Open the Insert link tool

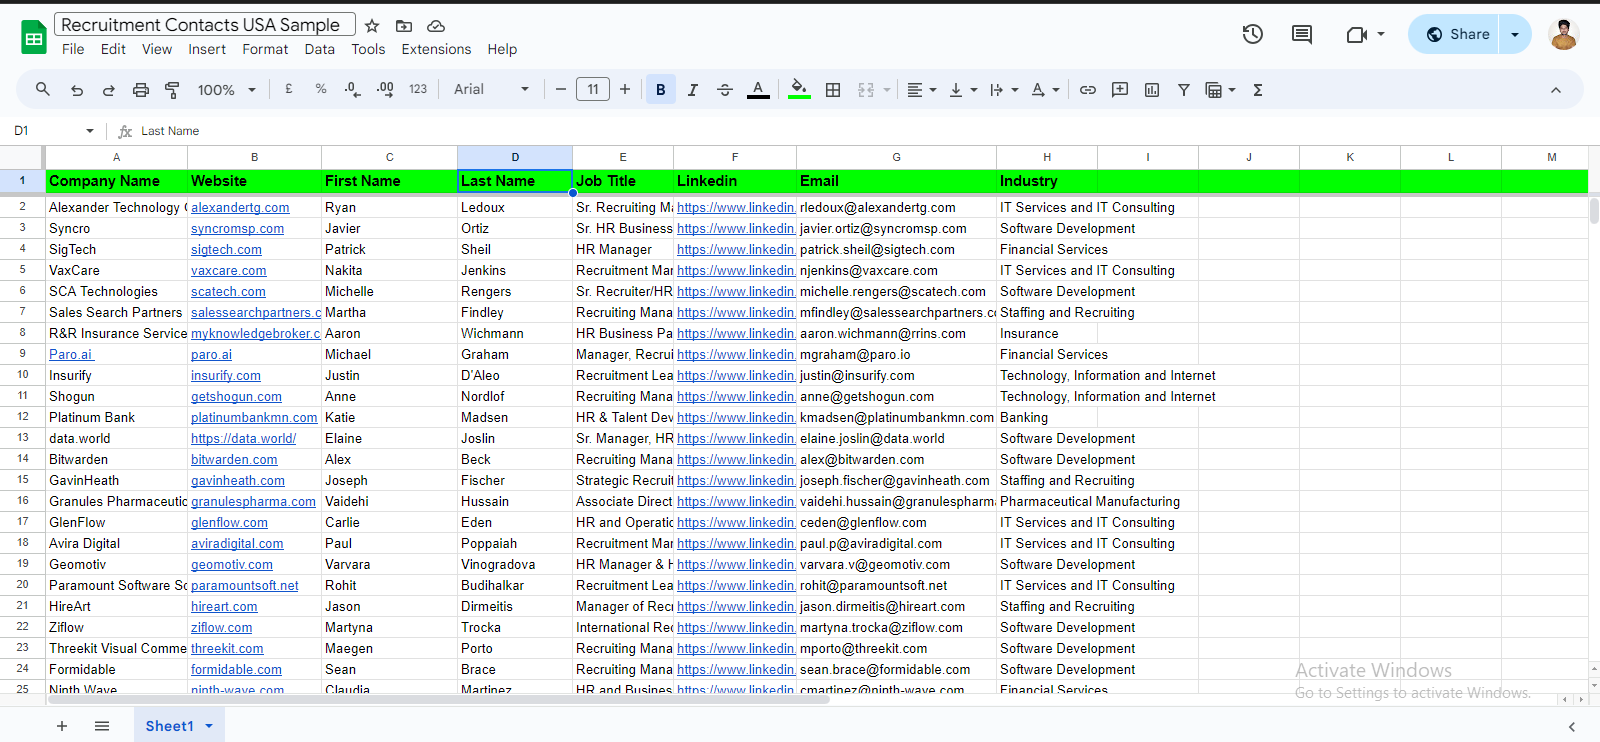(1088, 90)
